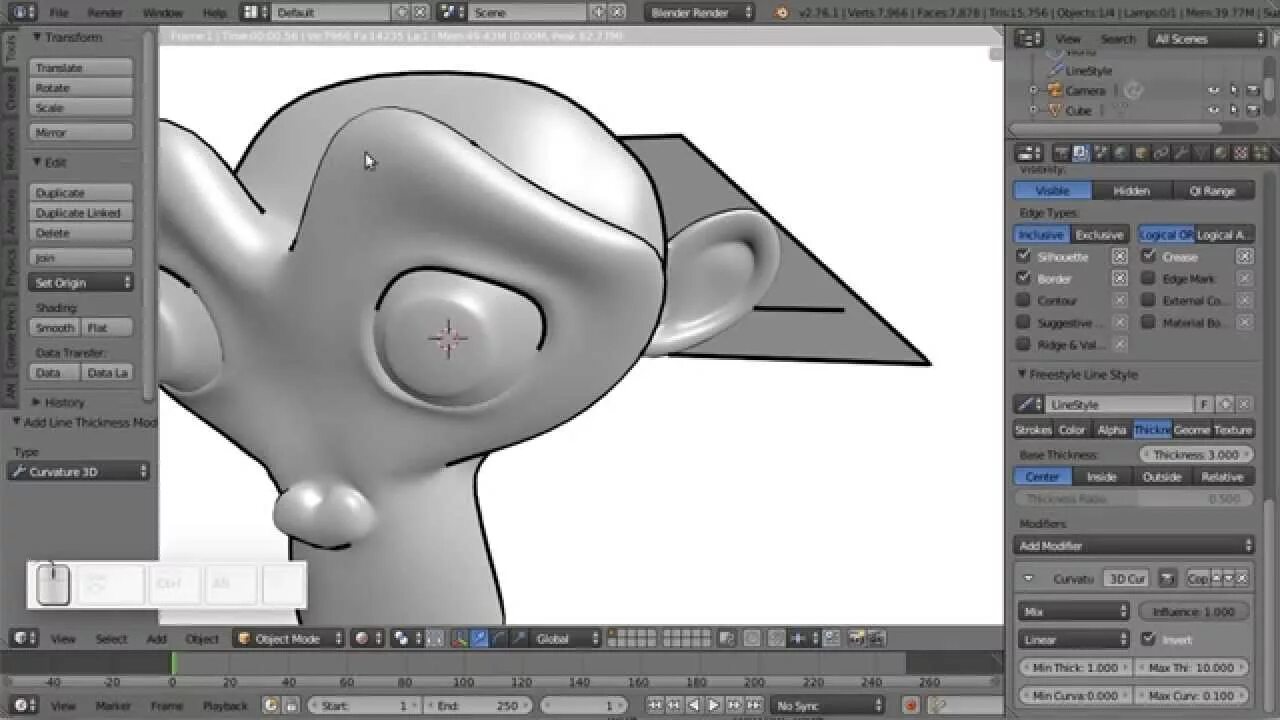
Task: Click the LineStyle icon in outliner
Action: point(1054,70)
